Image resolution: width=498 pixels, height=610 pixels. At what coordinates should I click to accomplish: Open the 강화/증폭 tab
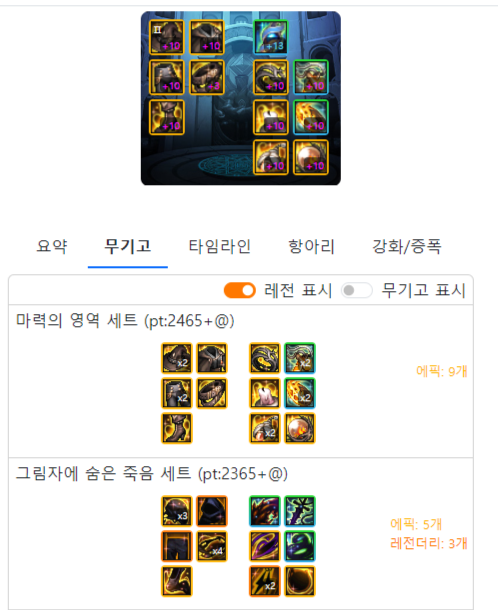point(407,246)
